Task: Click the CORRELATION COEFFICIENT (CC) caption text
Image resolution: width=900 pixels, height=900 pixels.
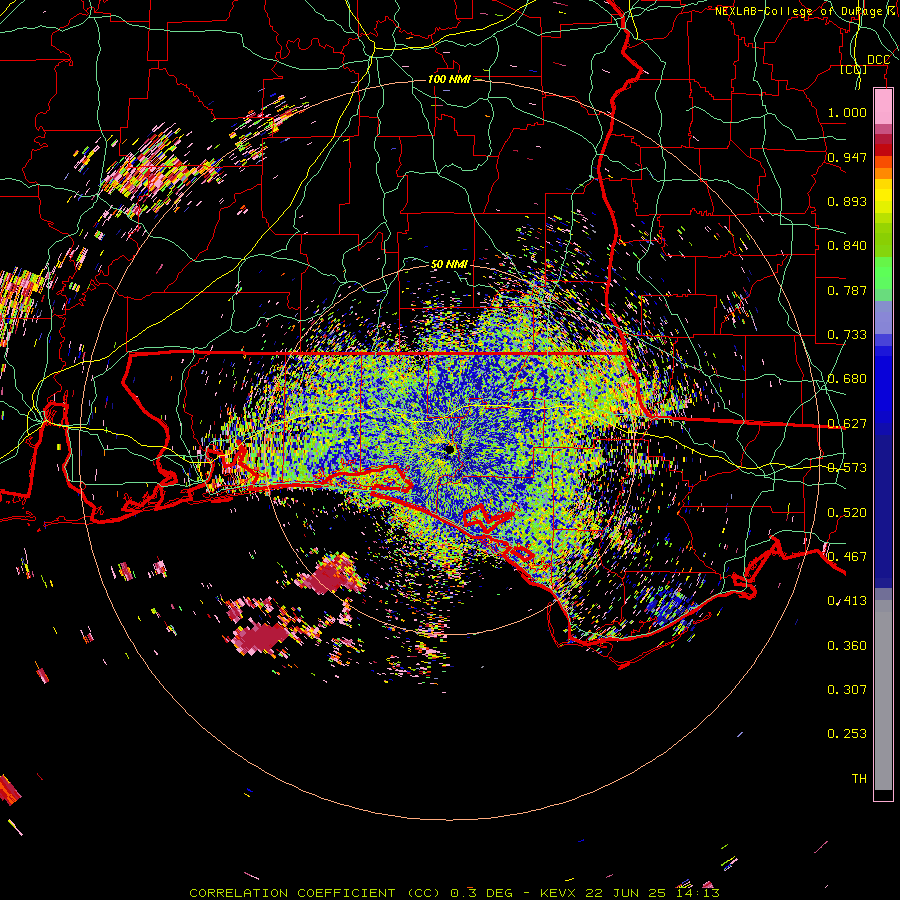Action: [x=316, y=893]
